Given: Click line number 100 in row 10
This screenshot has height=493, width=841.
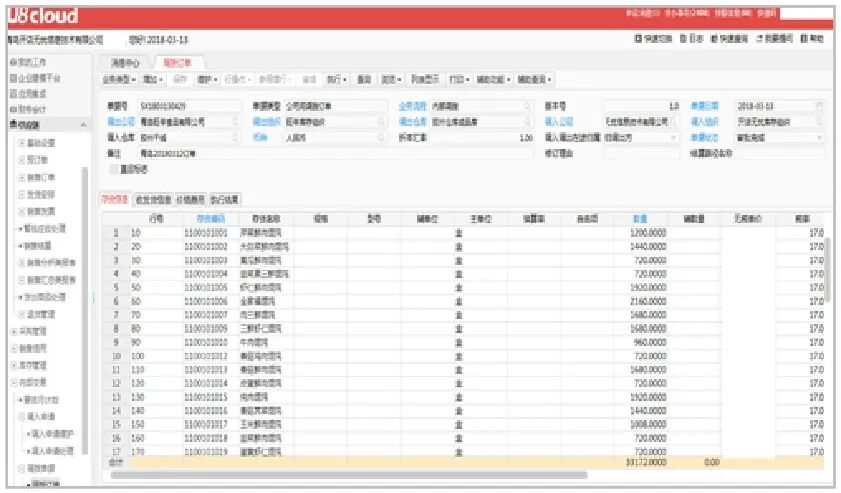Looking at the screenshot, I should [x=137, y=356].
